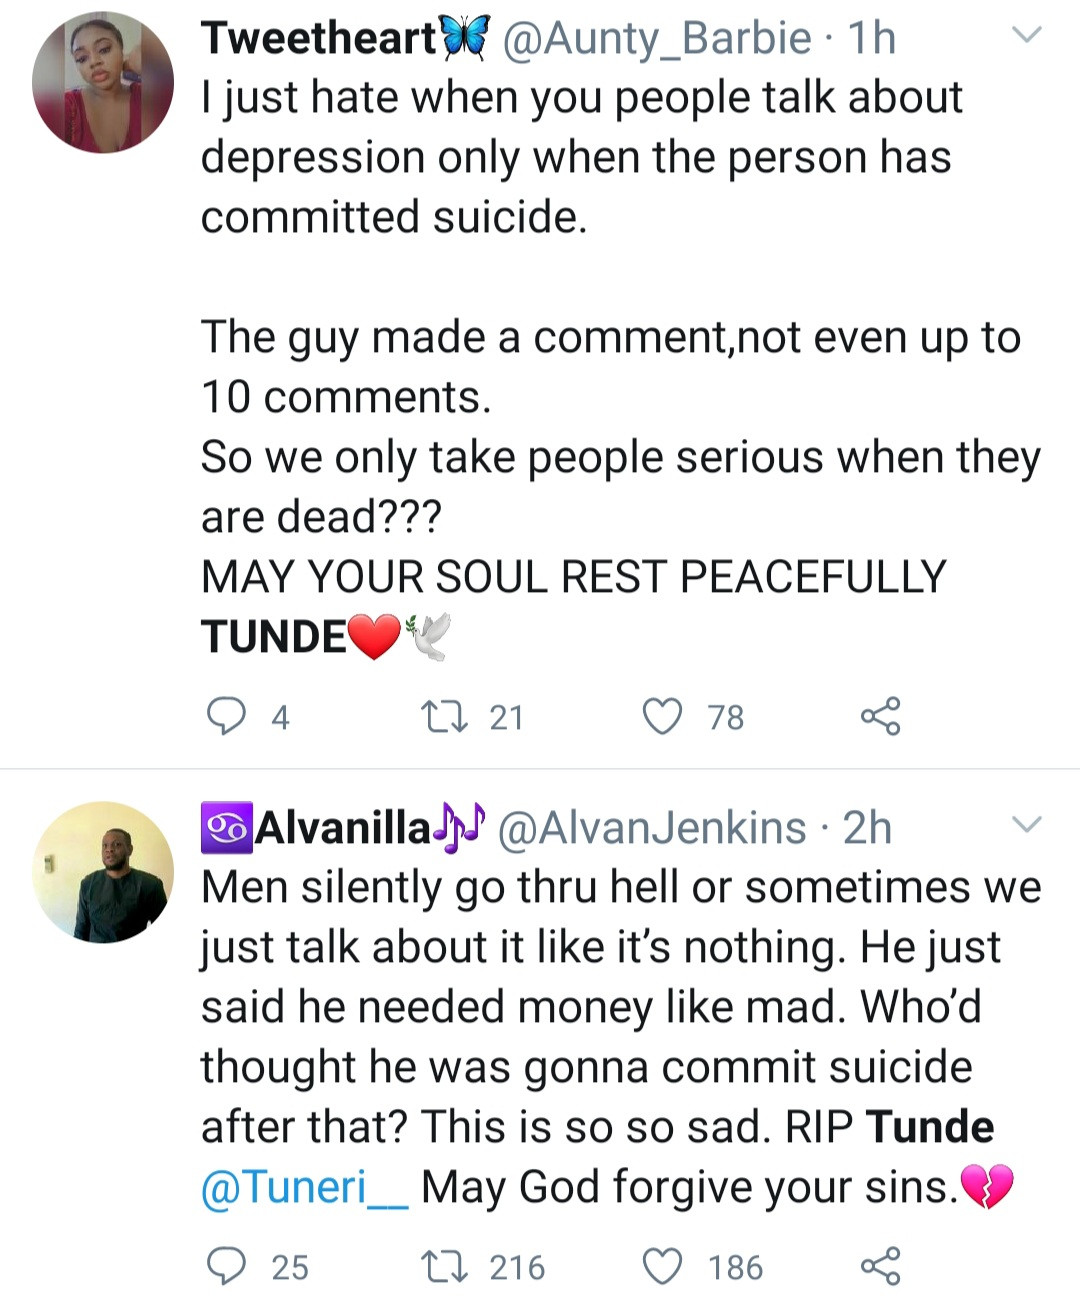
Task: Reply to AlvanJenkins' tweet
Action: [226, 1267]
